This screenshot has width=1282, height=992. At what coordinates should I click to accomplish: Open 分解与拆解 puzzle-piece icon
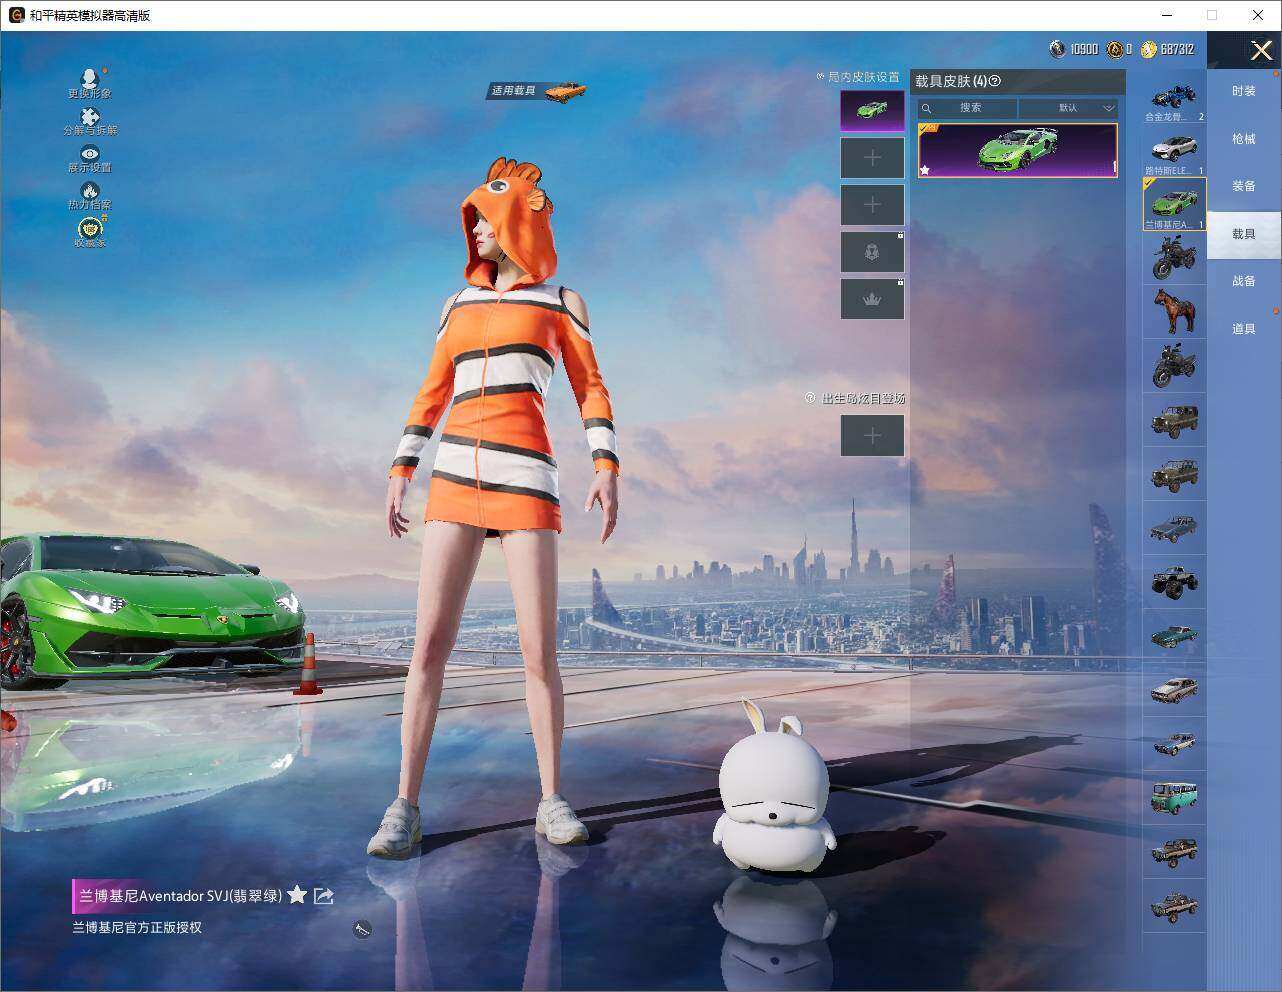pos(90,122)
